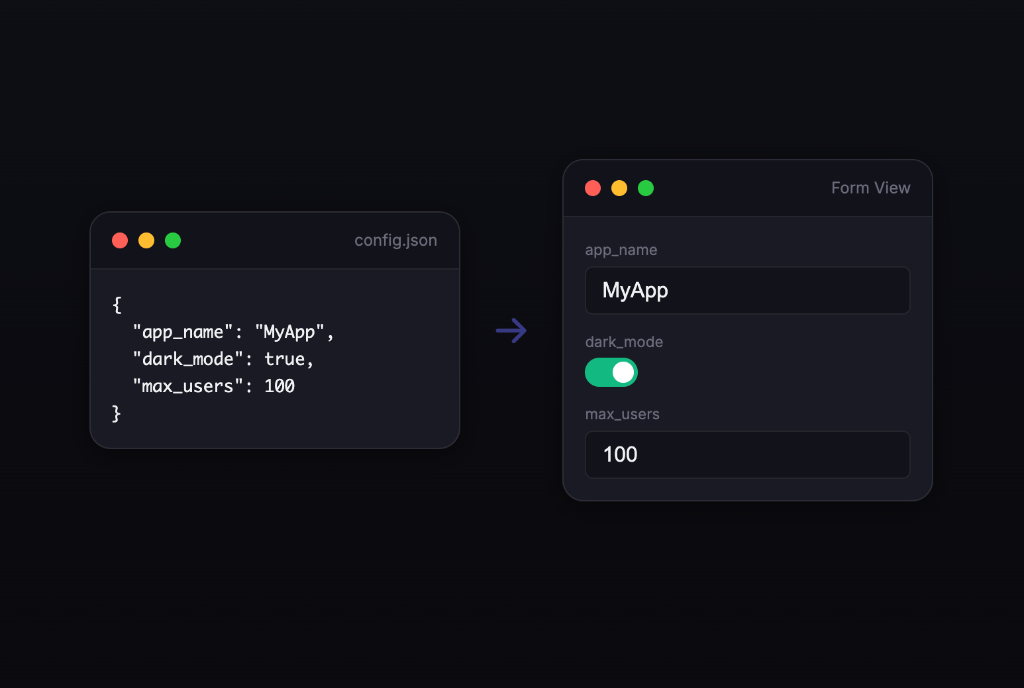Click the max_users field showing 100
The image size is (1024, 688).
tap(747, 454)
